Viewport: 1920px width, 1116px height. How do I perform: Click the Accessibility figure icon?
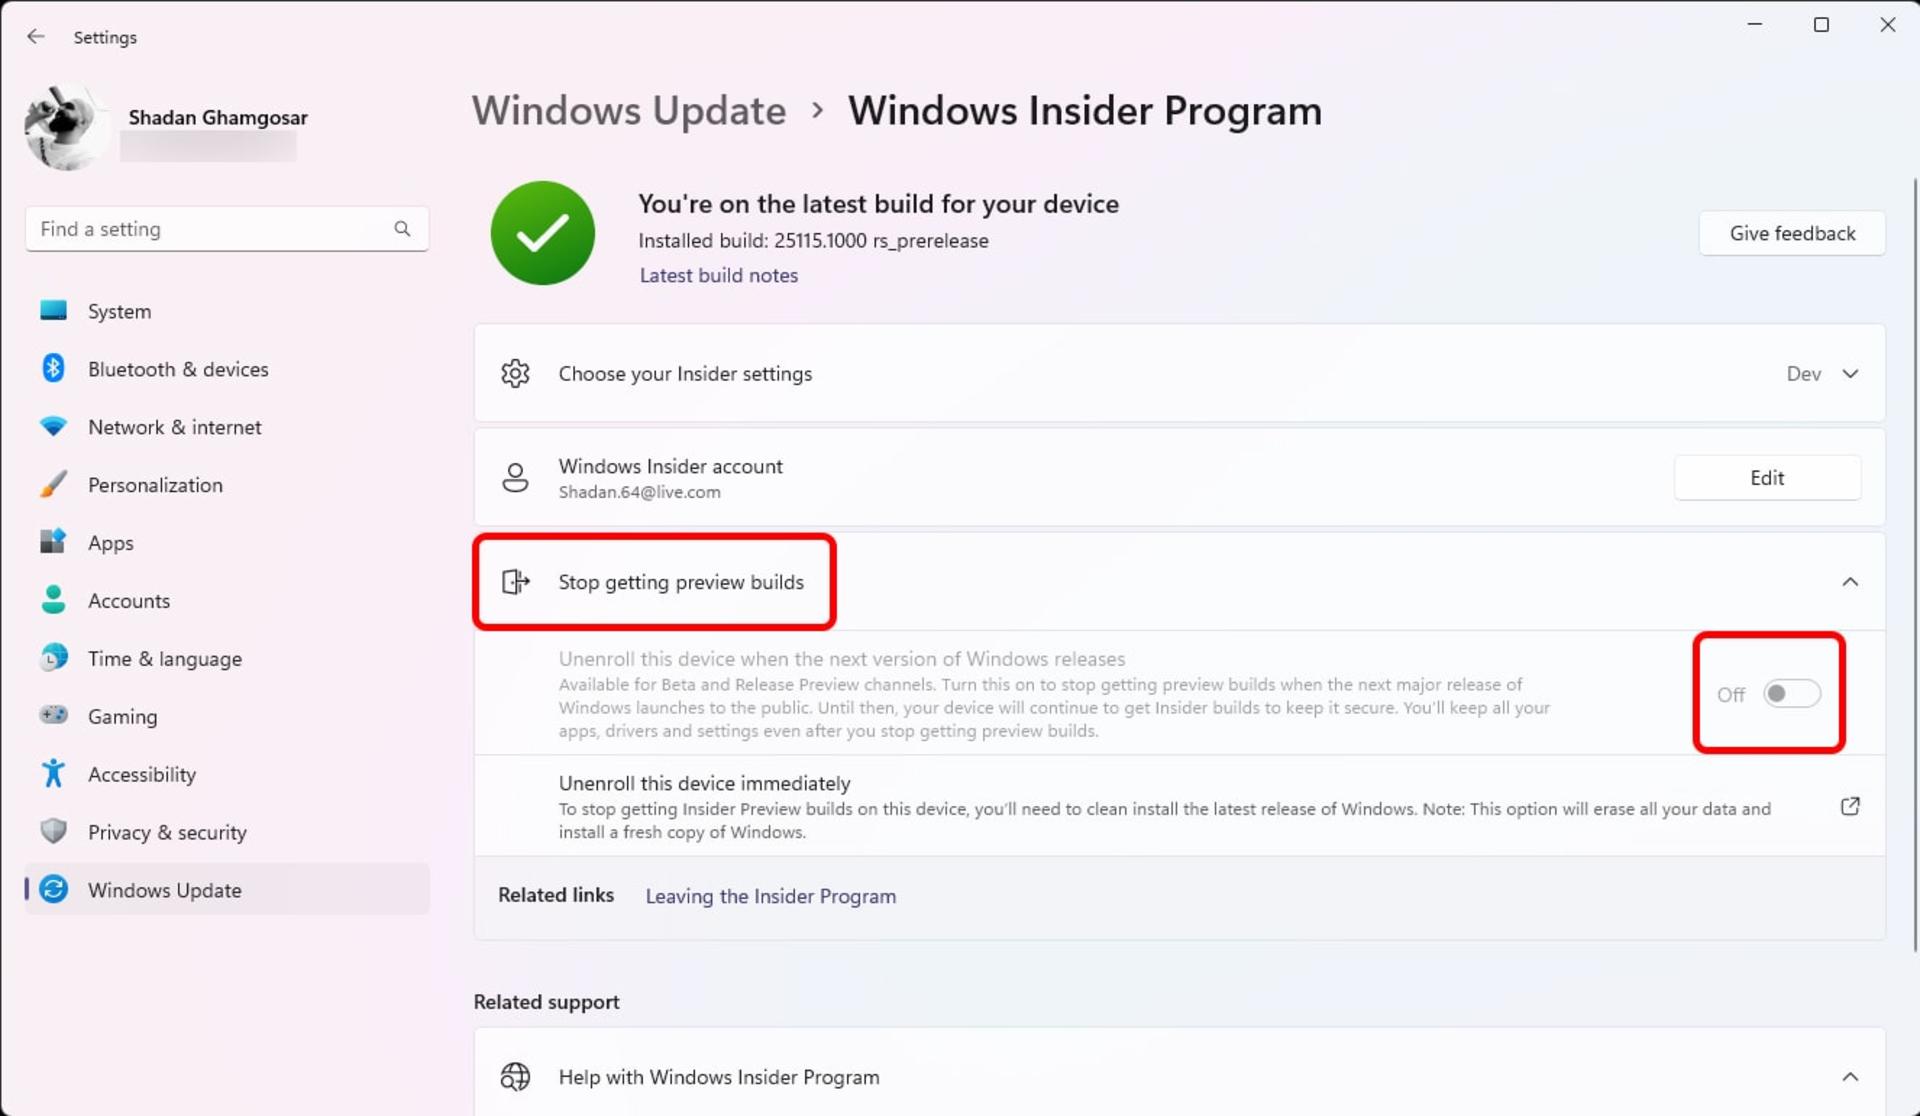pyautogui.click(x=53, y=774)
